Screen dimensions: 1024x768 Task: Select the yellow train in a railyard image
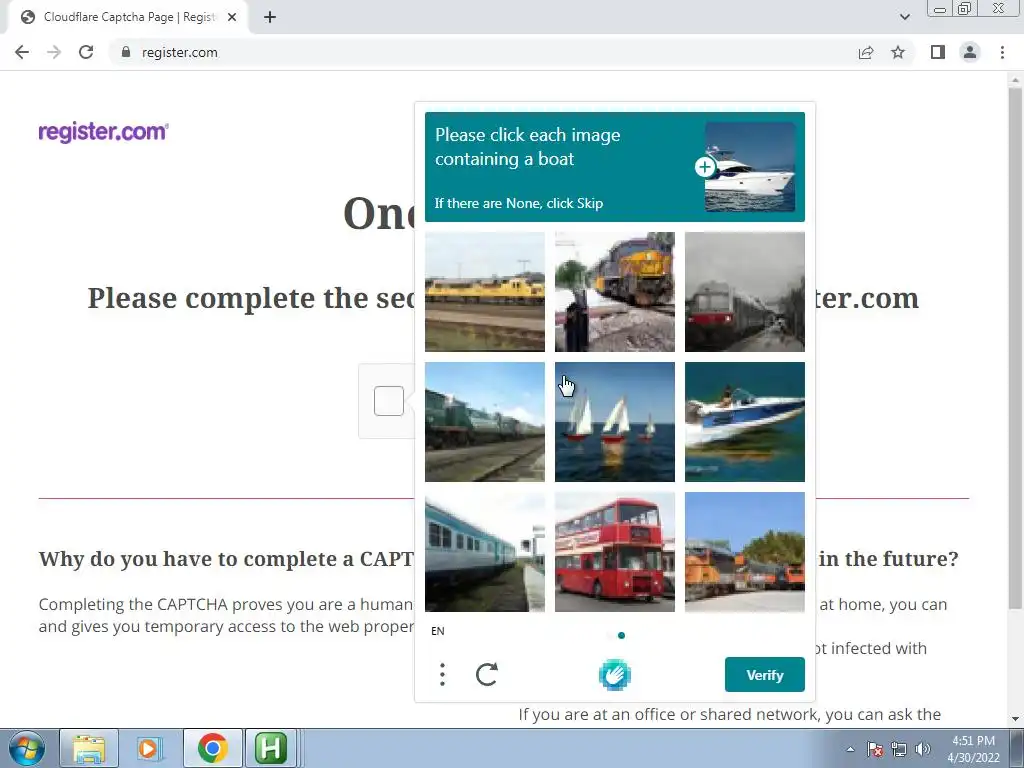(485, 292)
